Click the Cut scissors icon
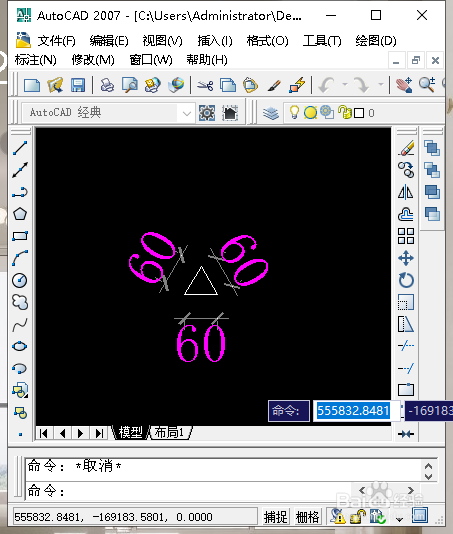The width and height of the screenshot is (453, 534). tap(205, 85)
